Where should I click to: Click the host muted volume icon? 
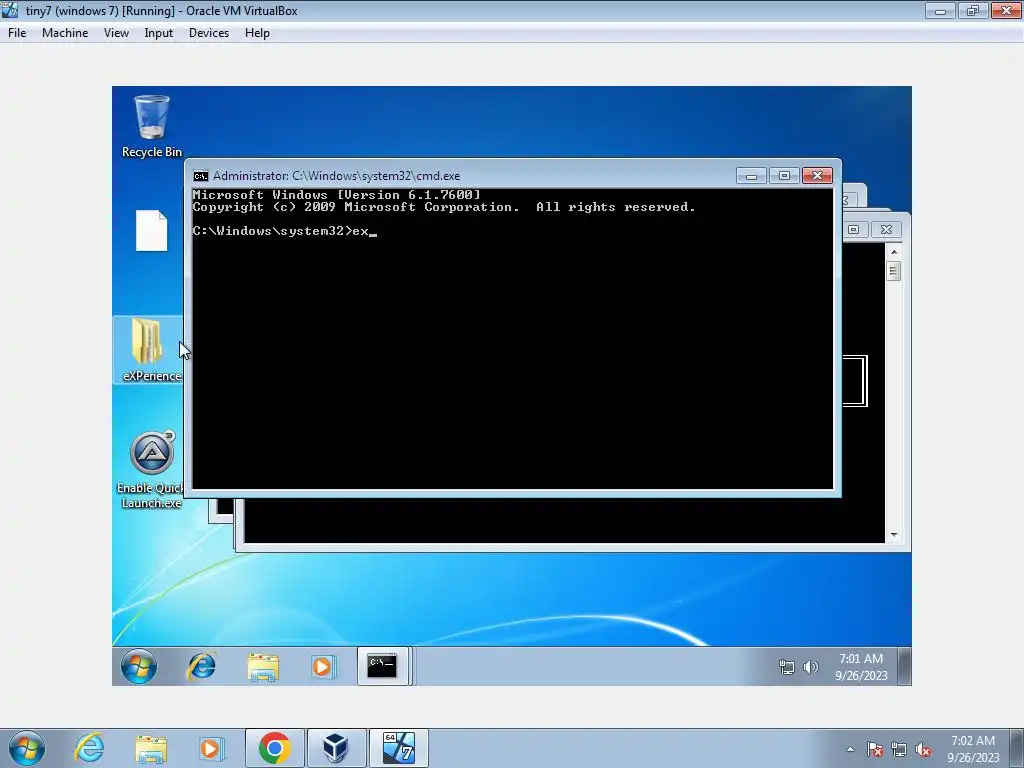(x=923, y=749)
